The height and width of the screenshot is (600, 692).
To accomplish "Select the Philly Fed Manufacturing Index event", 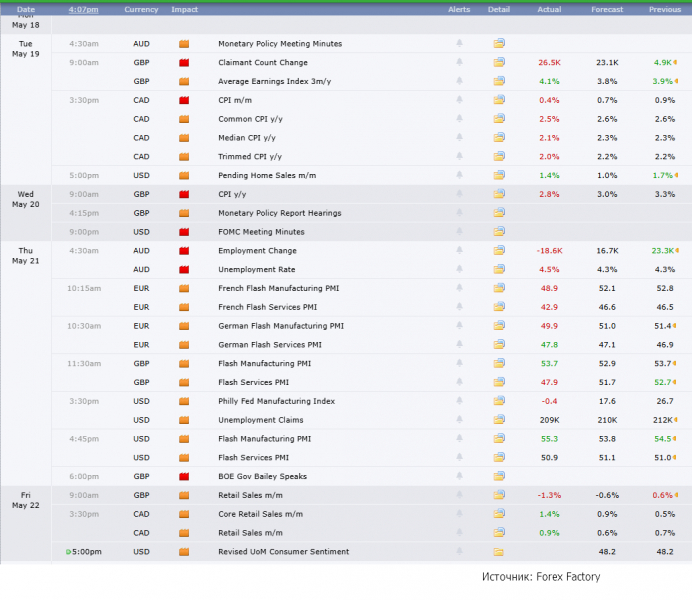I will pos(277,401).
